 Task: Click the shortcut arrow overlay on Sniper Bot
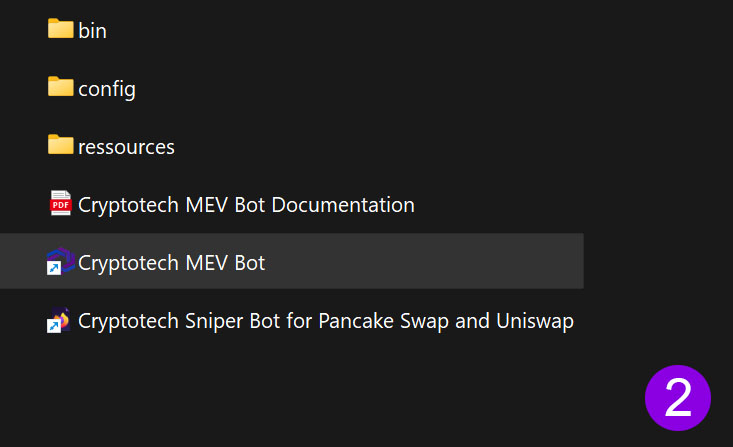tap(54, 326)
